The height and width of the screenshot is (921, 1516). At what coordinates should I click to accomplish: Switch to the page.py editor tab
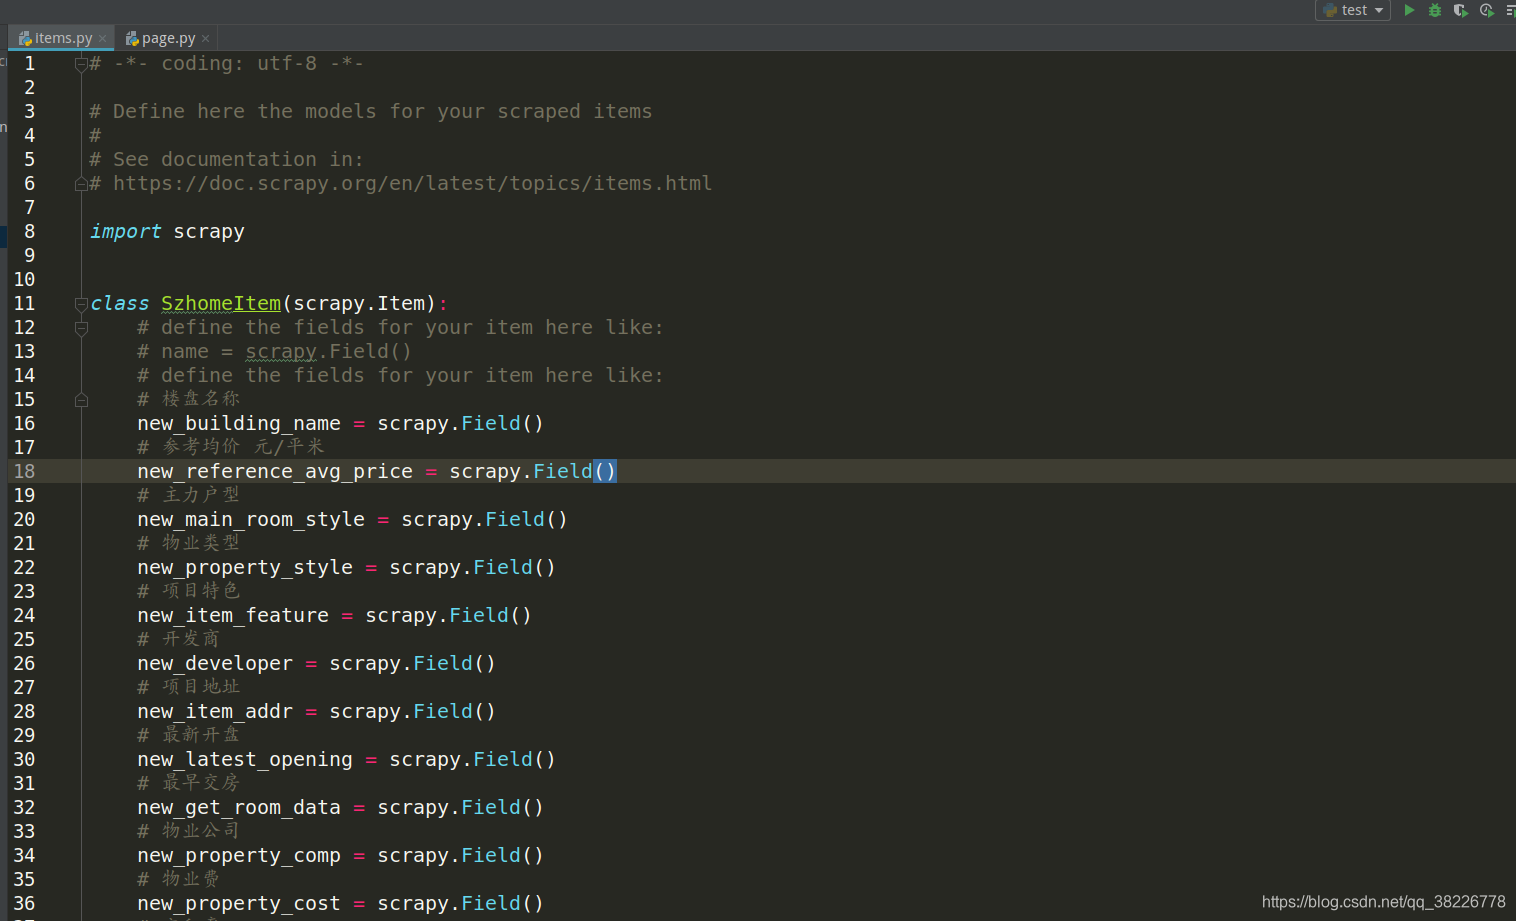168,38
